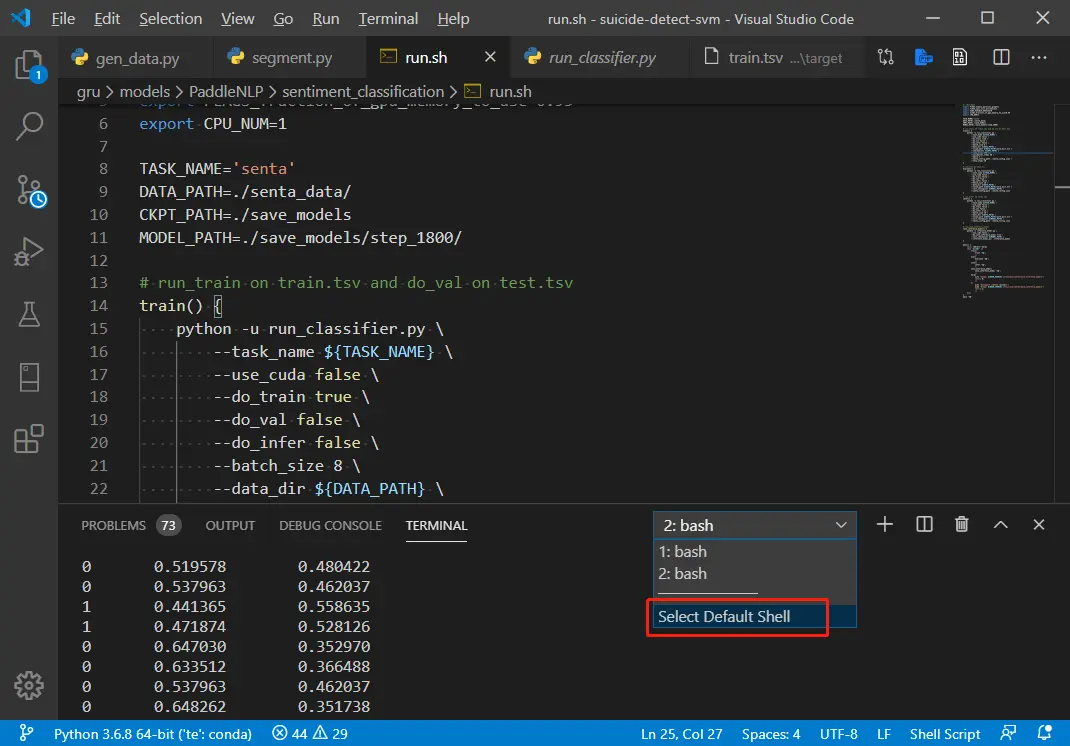Open the Run menu

click(x=326, y=18)
